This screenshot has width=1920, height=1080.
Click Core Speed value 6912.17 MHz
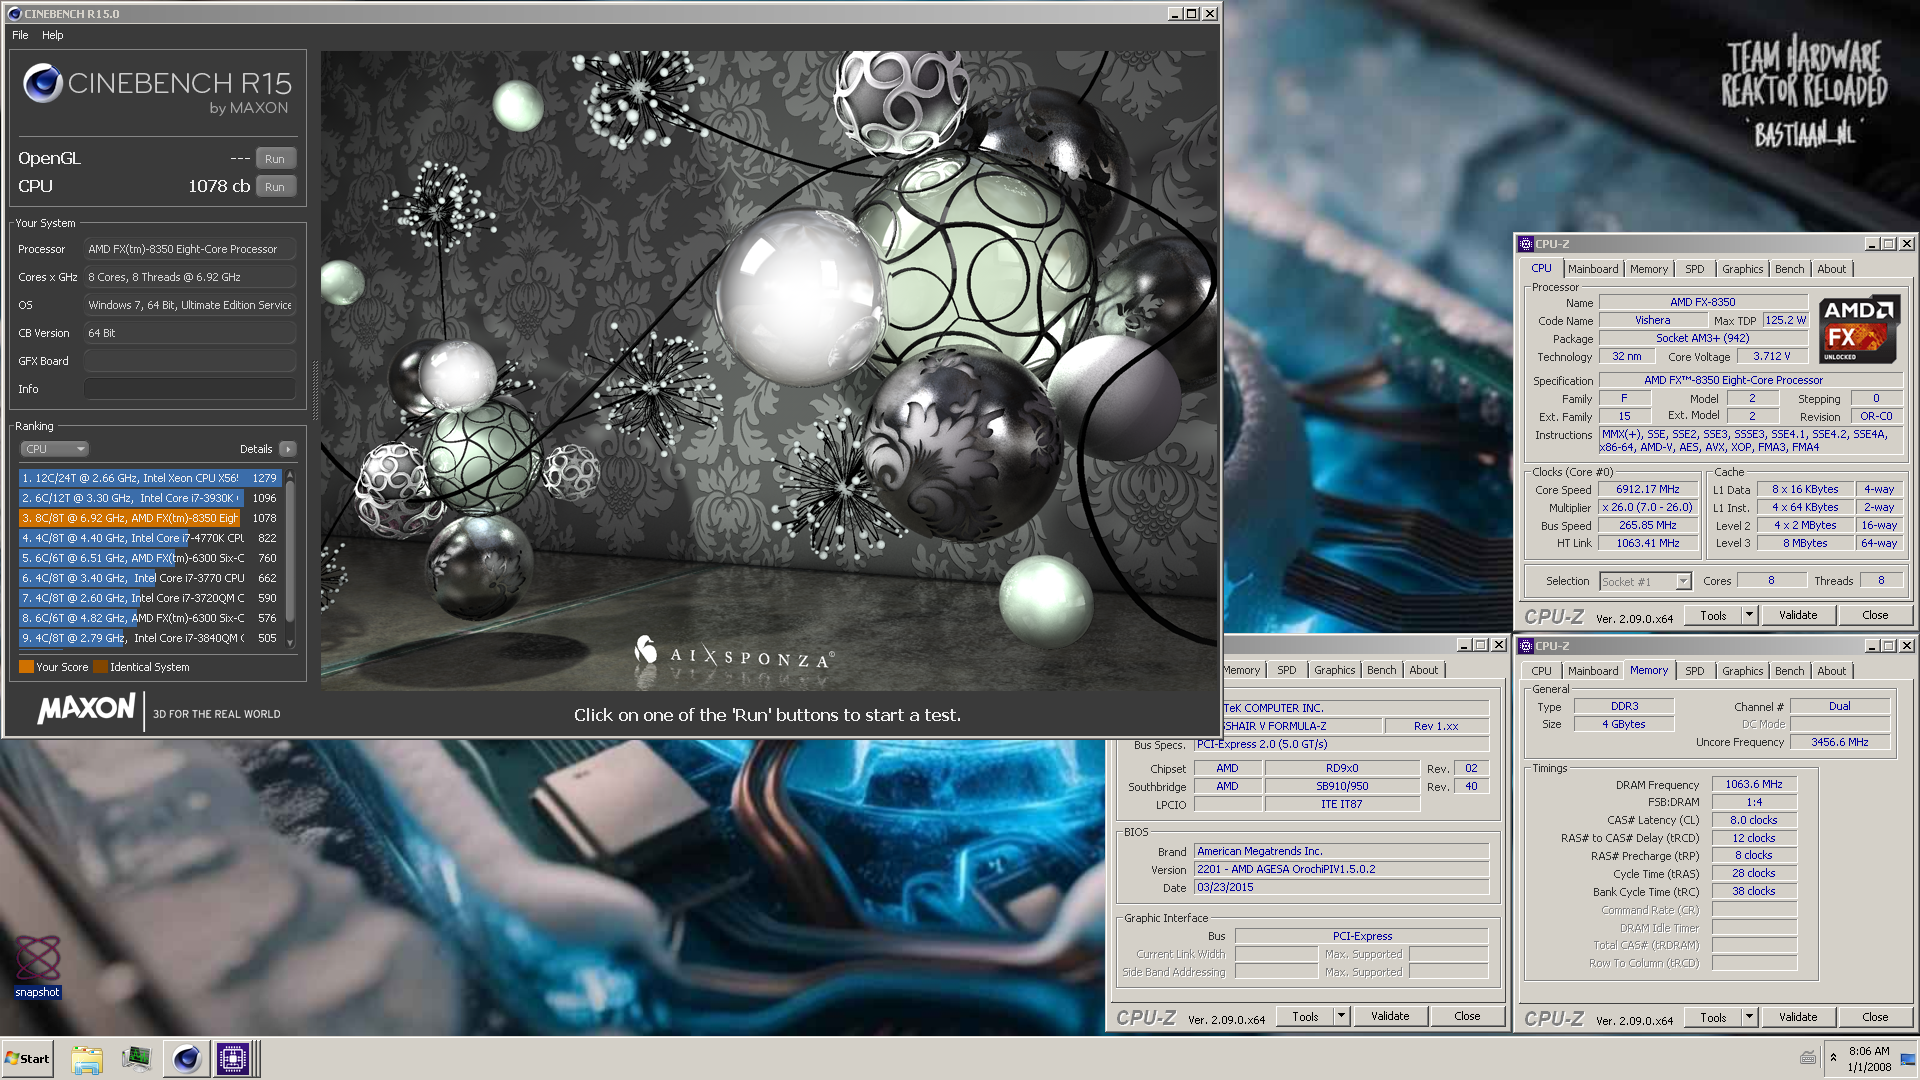pyautogui.click(x=1648, y=489)
